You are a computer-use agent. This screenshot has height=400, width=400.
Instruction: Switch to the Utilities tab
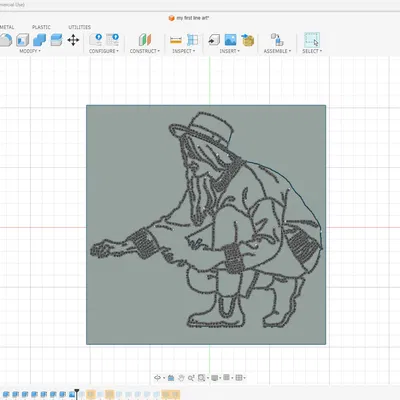79,27
